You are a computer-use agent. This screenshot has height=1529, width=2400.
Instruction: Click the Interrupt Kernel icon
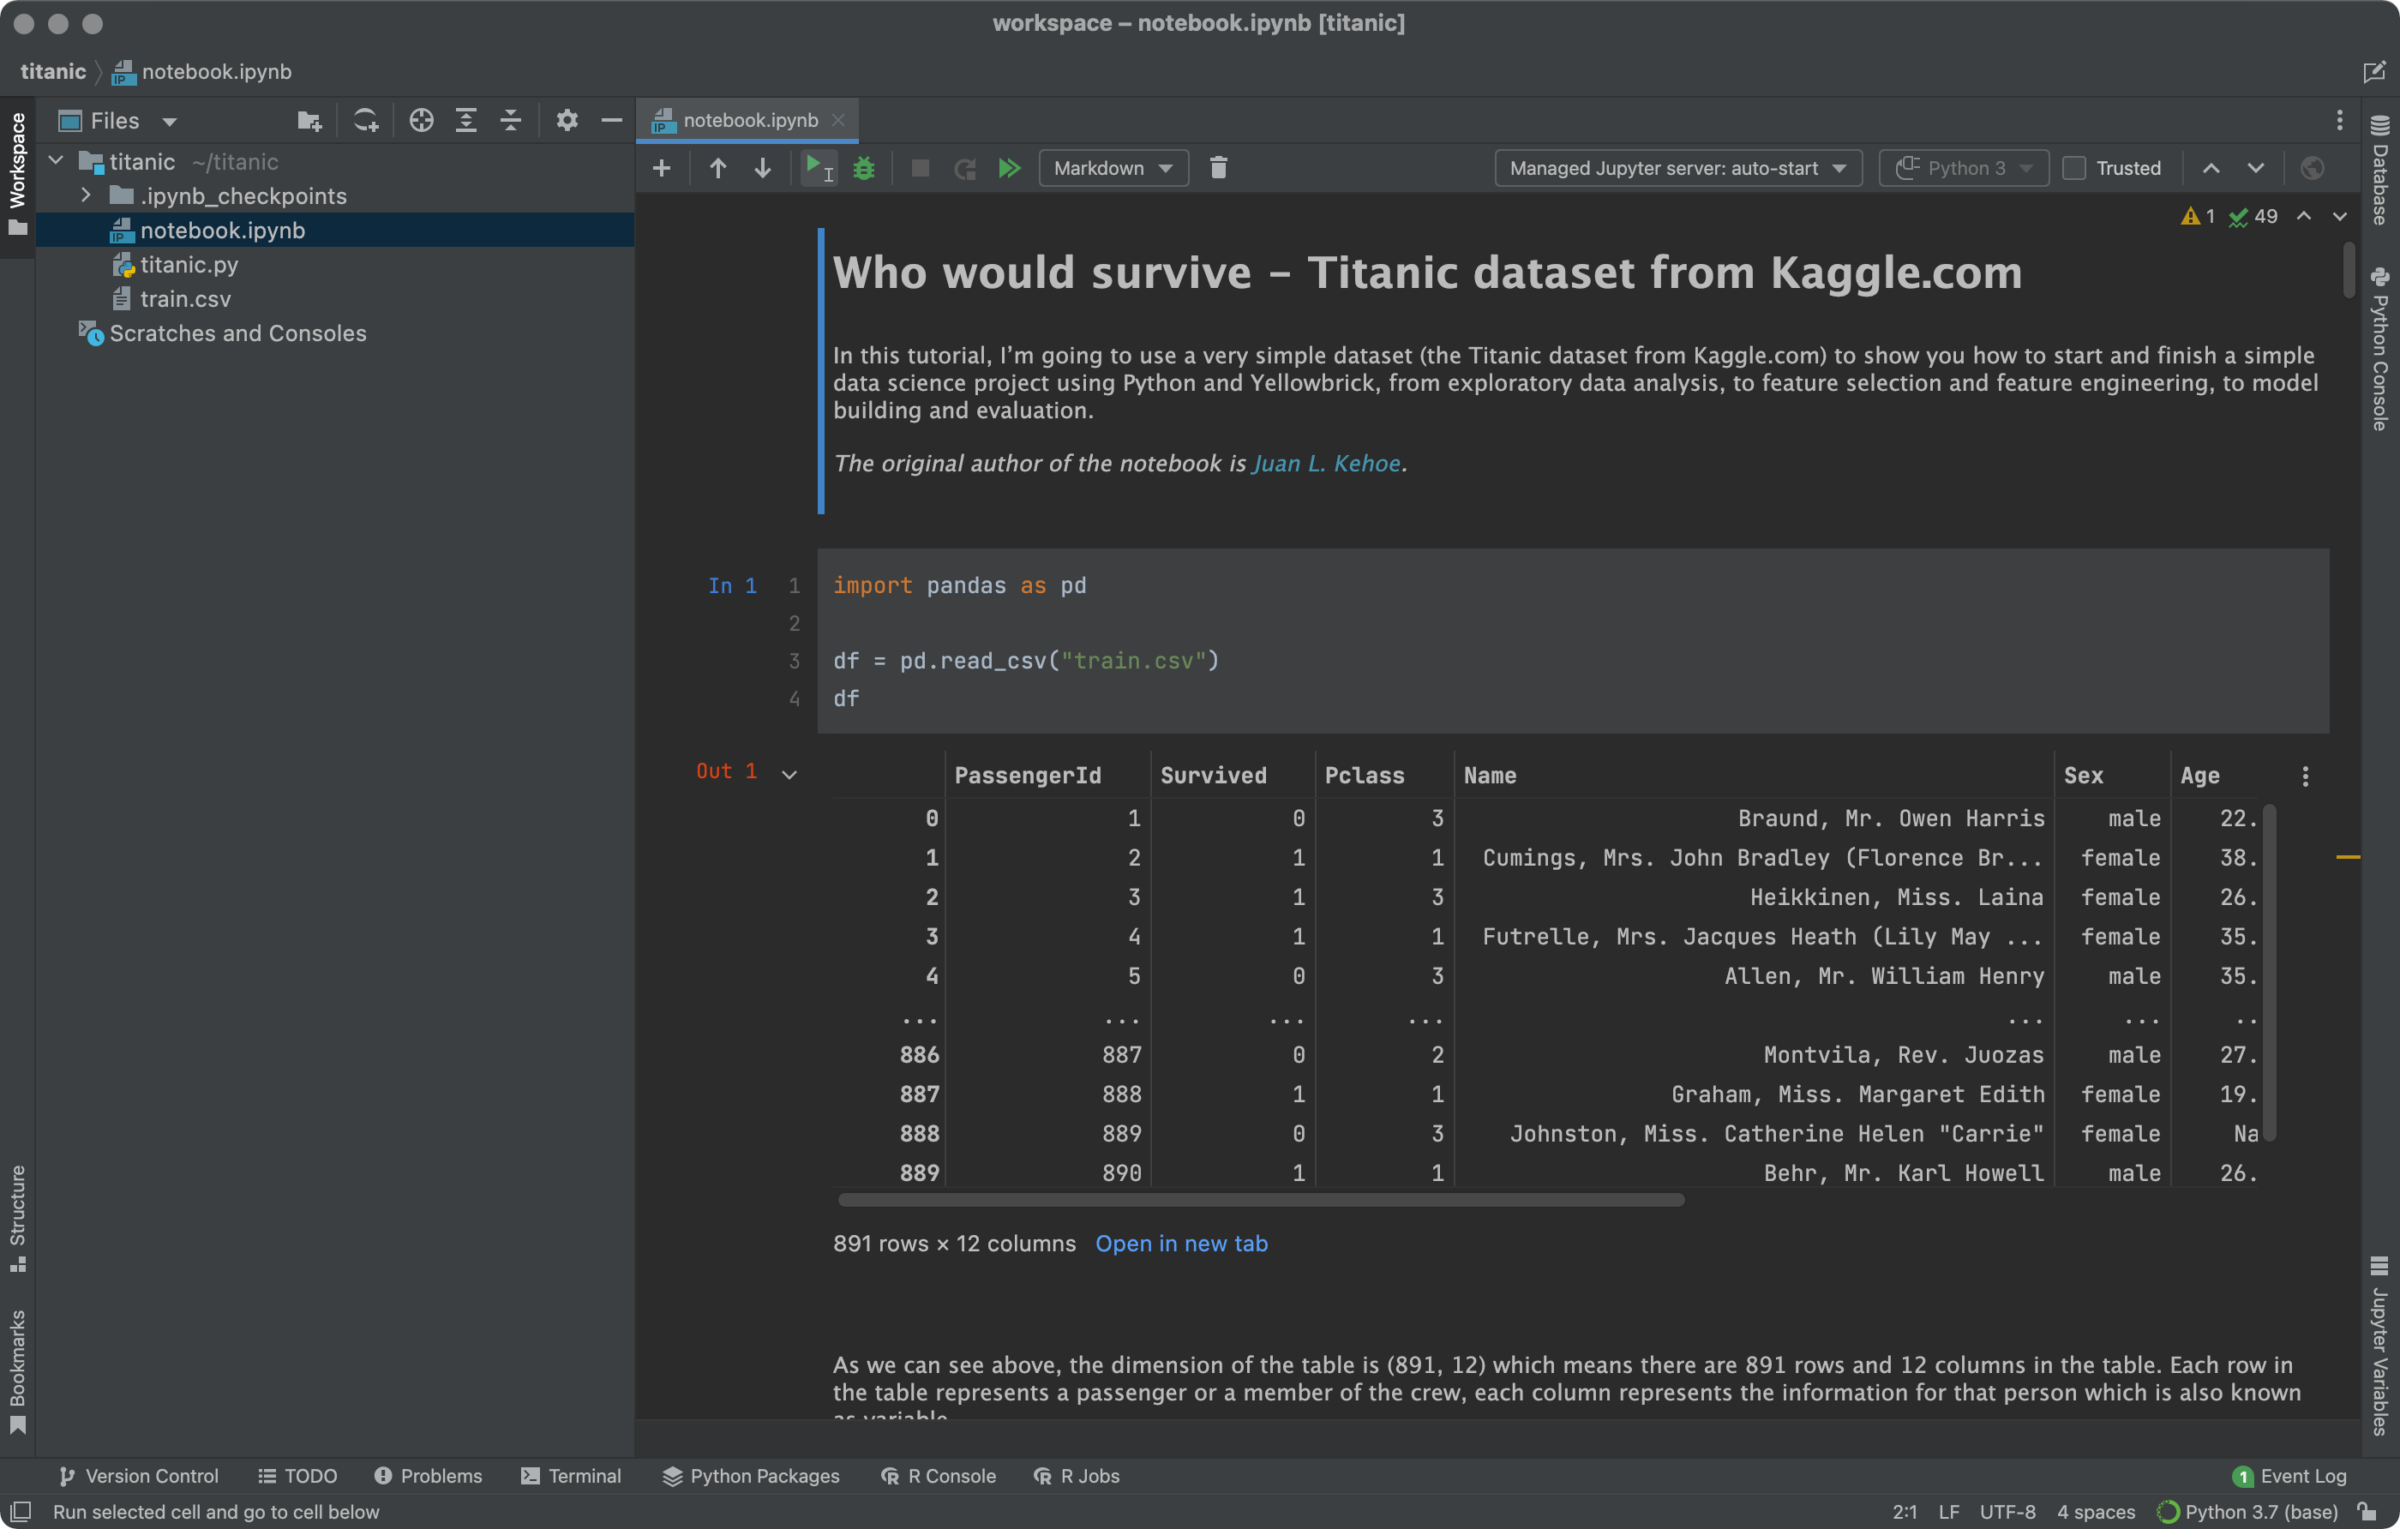coord(918,168)
